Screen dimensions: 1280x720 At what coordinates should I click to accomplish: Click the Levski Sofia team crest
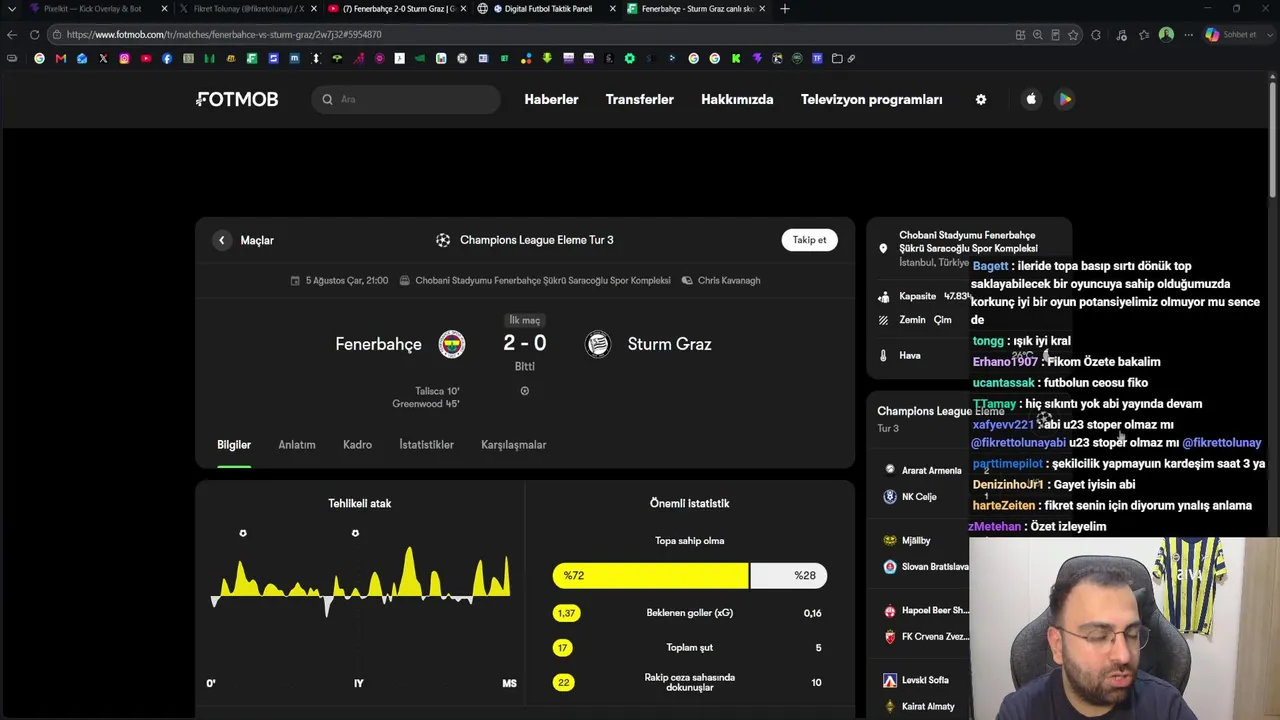(x=890, y=680)
